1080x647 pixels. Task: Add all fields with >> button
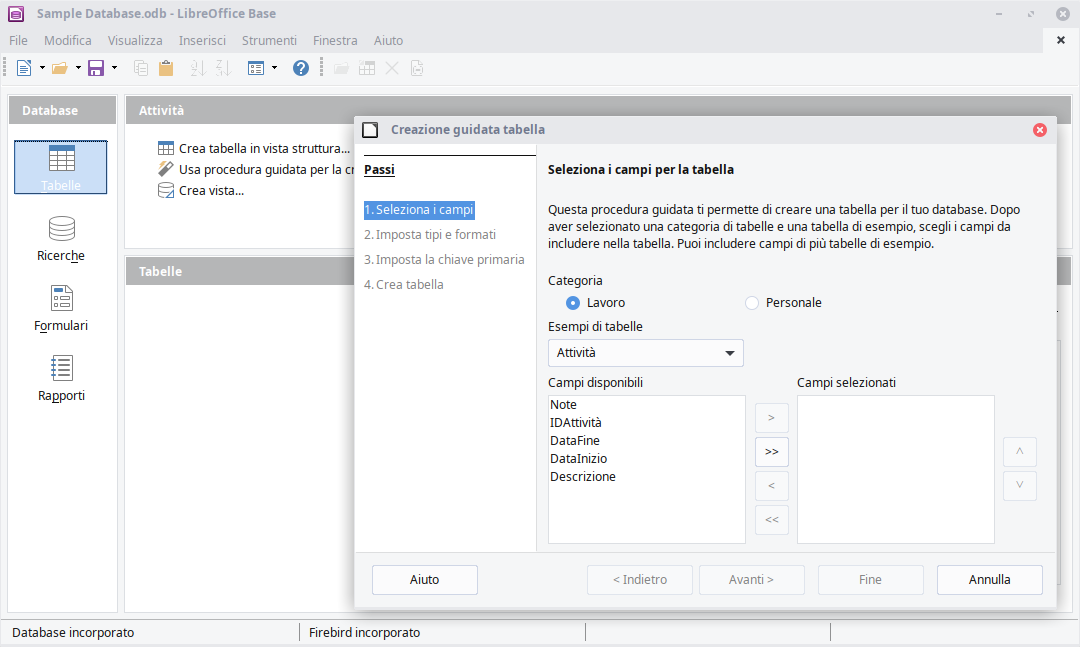[771, 452]
